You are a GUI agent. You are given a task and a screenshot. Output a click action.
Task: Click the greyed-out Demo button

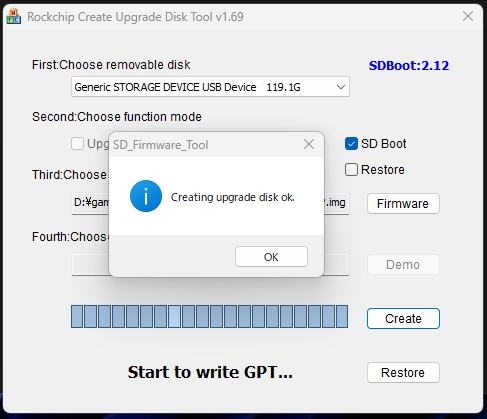click(x=403, y=265)
